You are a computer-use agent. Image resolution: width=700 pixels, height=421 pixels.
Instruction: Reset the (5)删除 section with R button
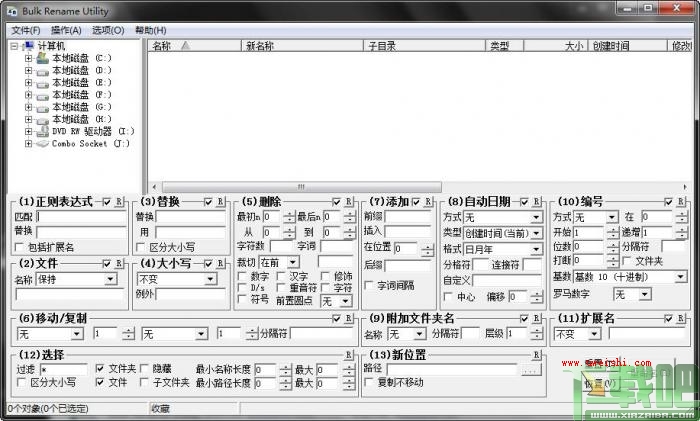point(349,202)
